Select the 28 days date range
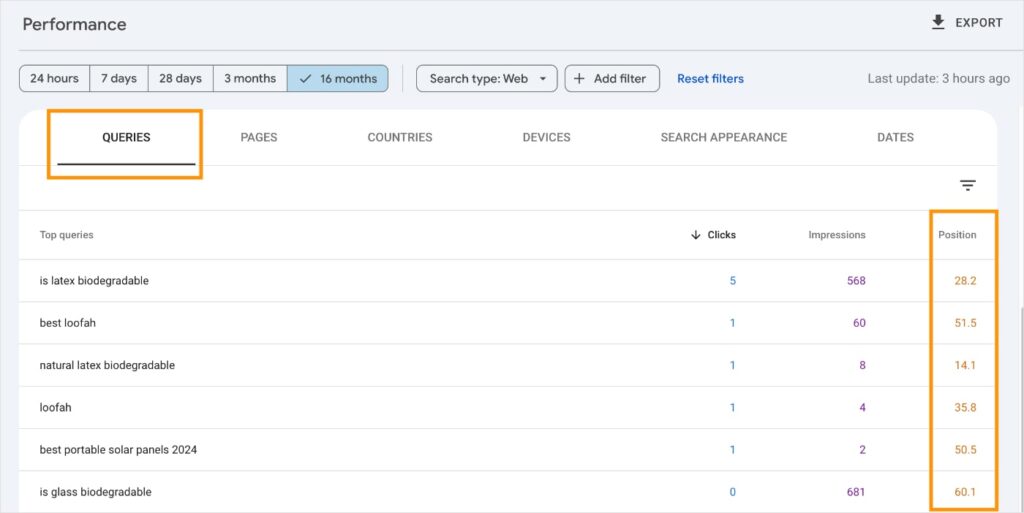 pos(180,78)
